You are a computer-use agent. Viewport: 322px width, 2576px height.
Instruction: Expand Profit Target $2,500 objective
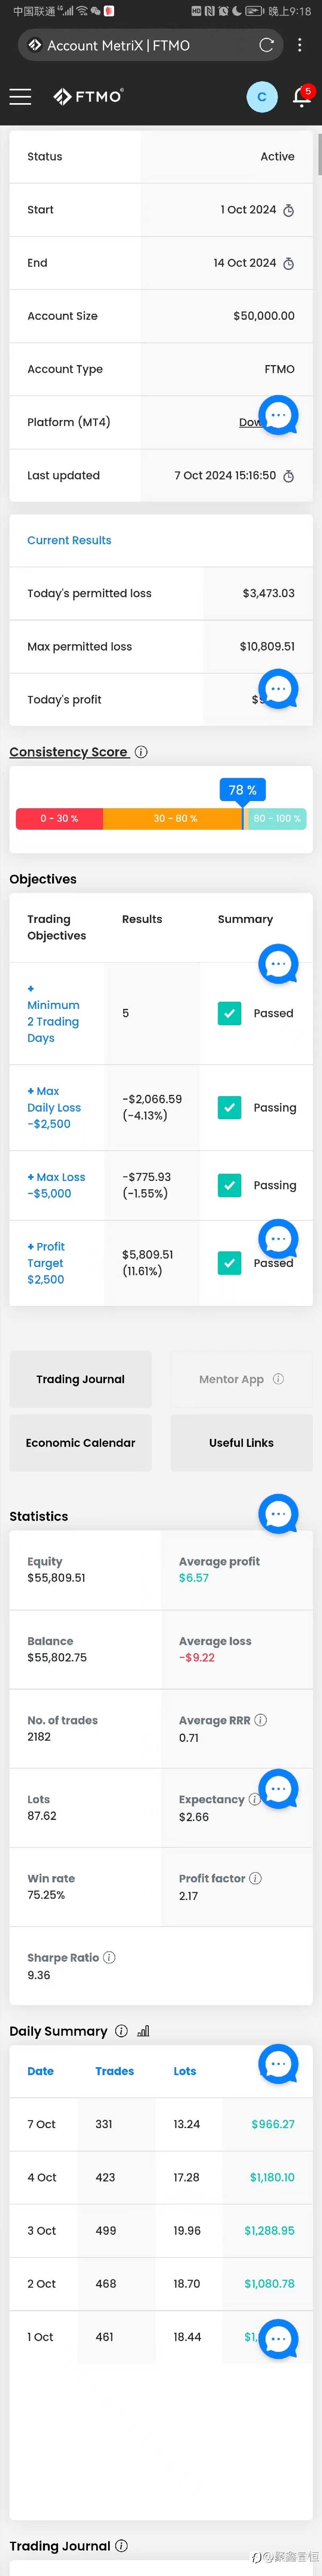click(46, 1263)
